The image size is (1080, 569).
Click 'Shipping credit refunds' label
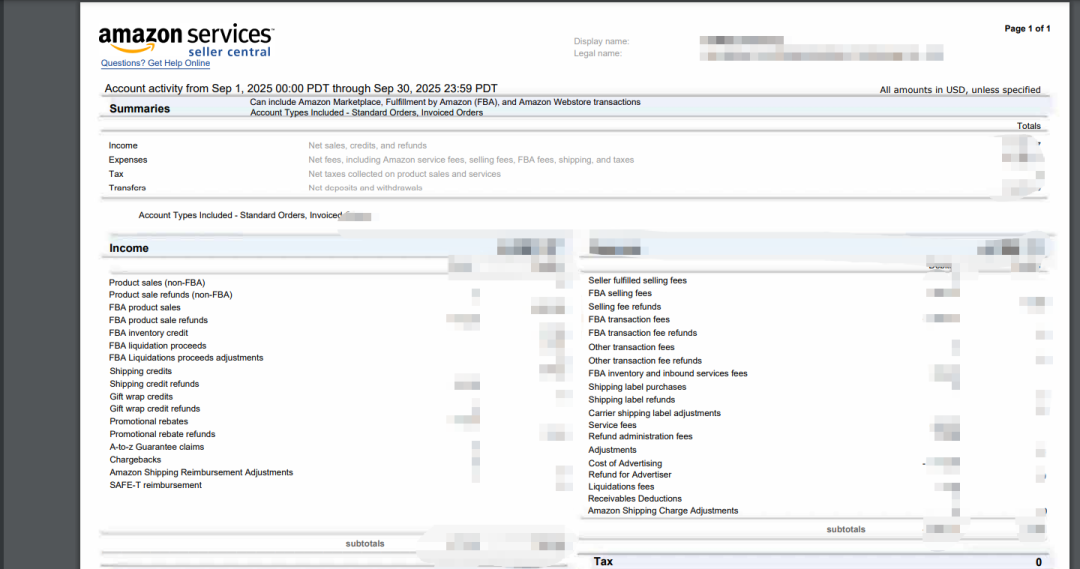(x=154, y=384)
